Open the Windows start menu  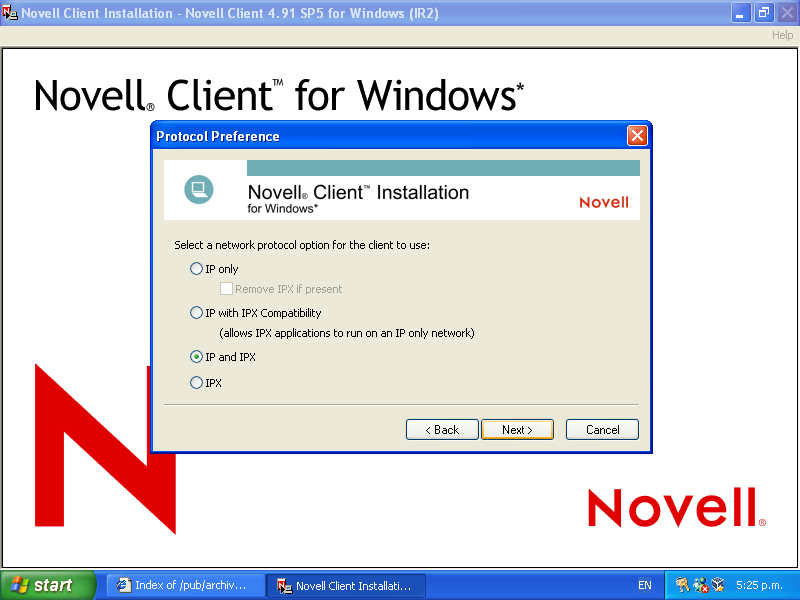[x=47, y=585]
